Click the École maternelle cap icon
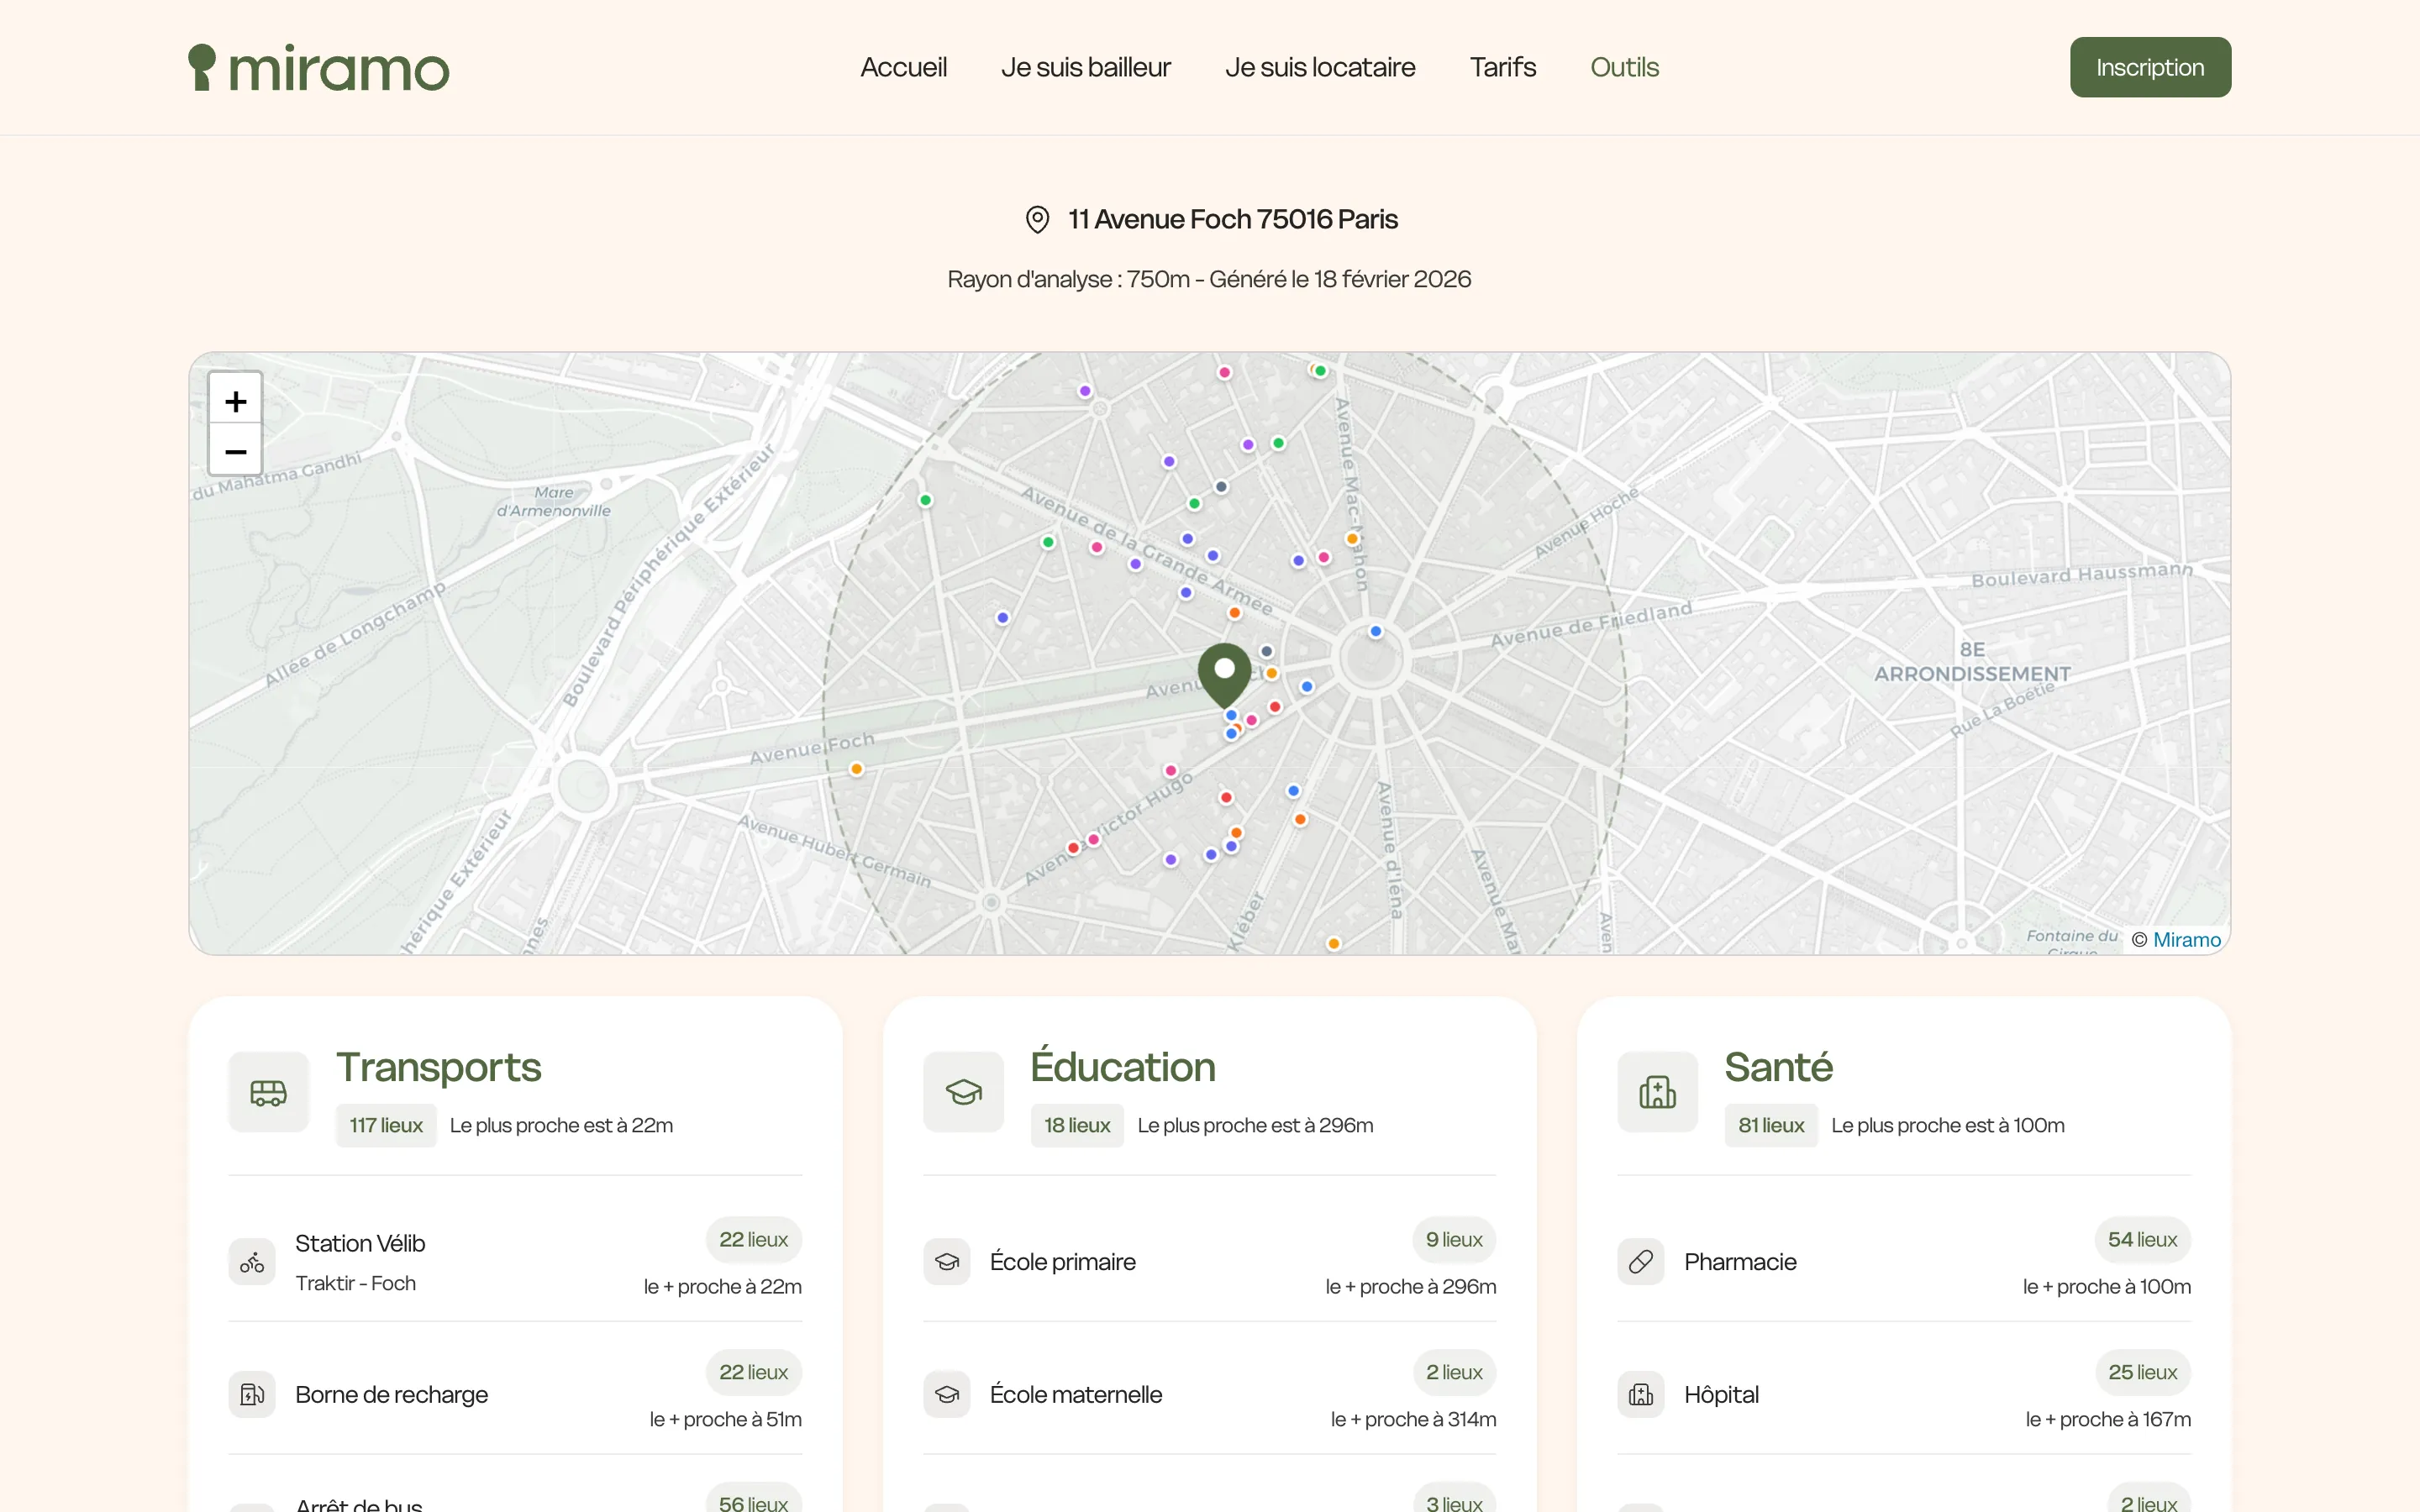 coord(946,1394)
